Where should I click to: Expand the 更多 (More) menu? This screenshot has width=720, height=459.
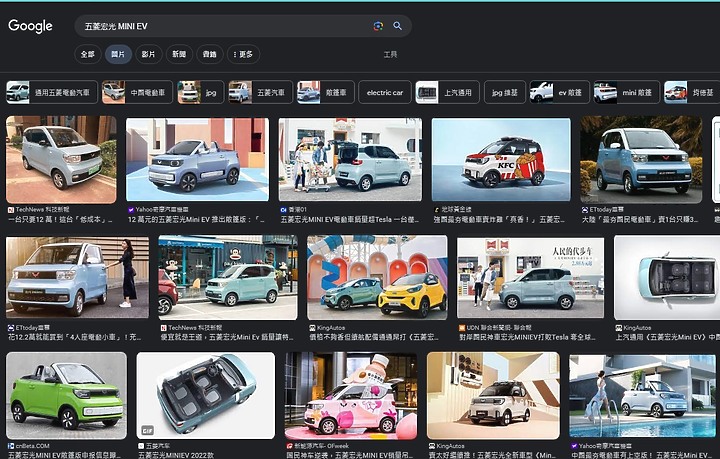pyautogui.click(x=243, y=54)
